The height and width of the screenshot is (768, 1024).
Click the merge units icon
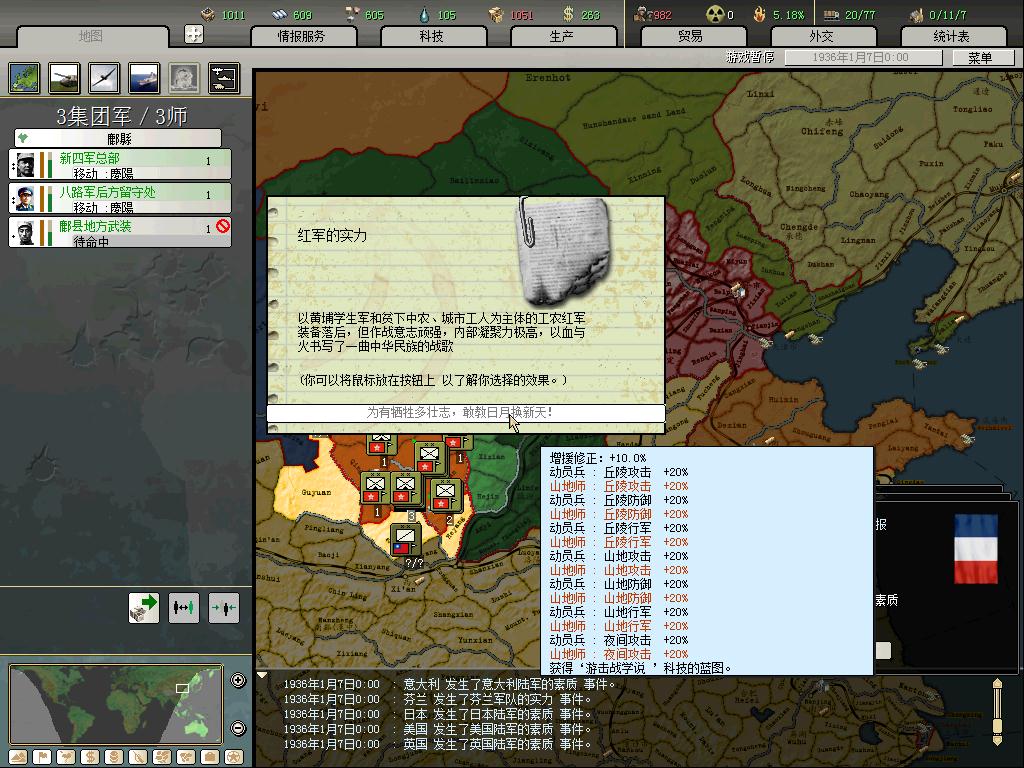tap(224, 608)
